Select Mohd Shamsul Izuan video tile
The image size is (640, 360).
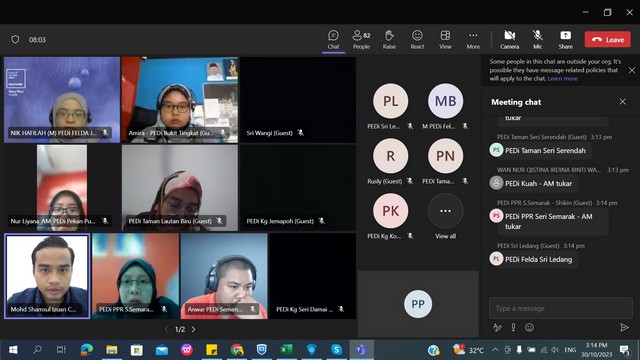[x=47, y=276]
